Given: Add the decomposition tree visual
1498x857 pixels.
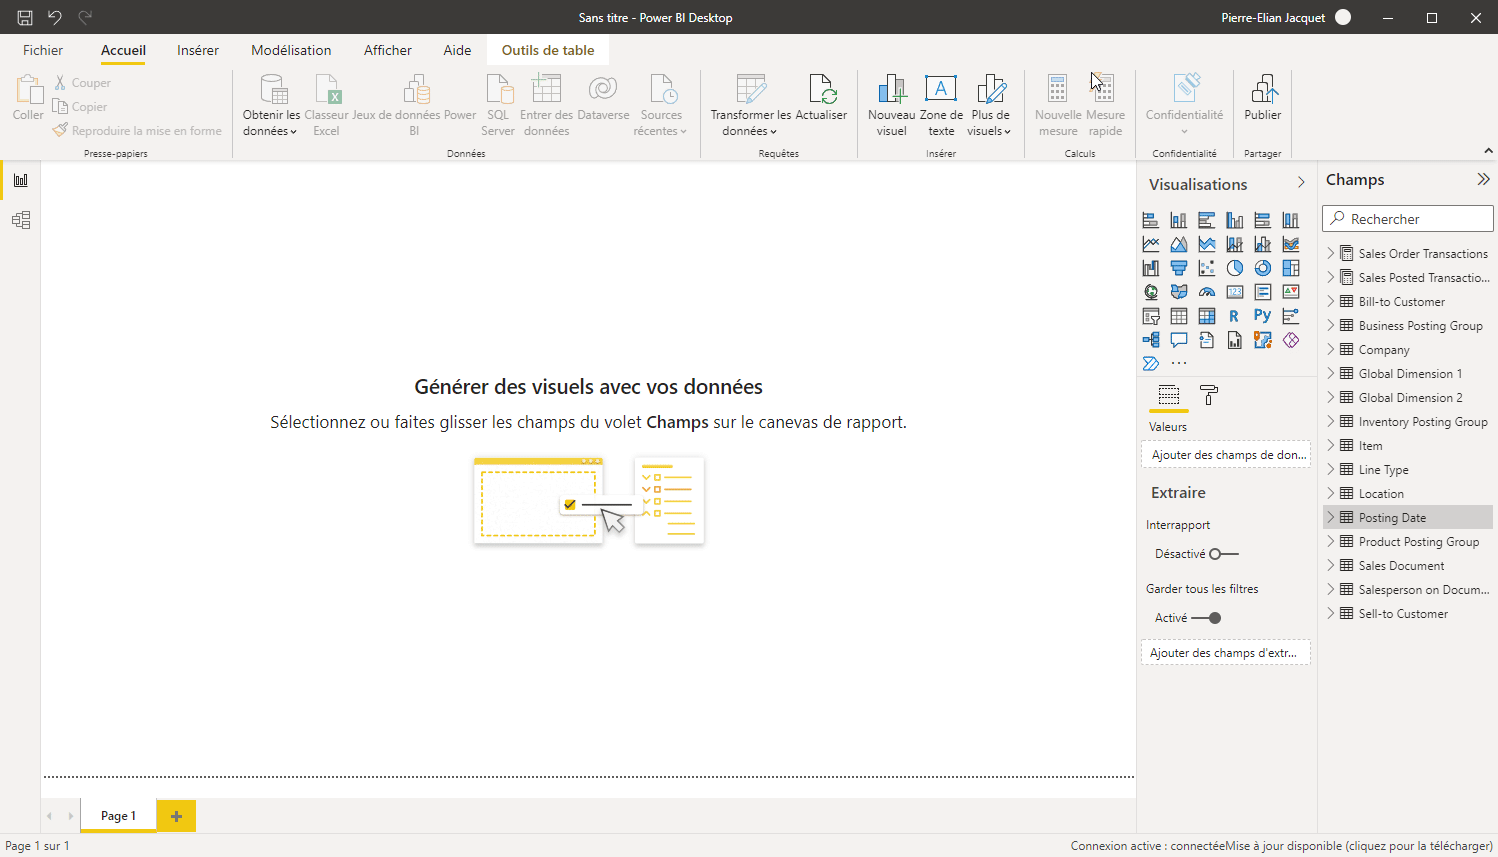Looking at the screenshot, I should pos(1151,340).
